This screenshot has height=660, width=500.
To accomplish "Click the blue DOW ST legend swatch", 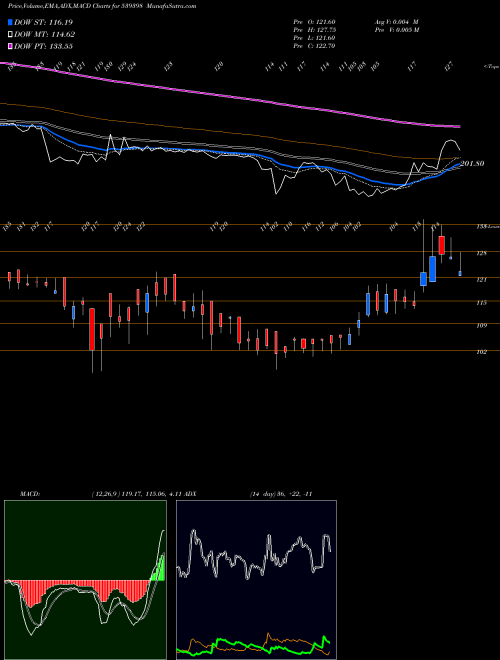I will (x=10, y=22).
